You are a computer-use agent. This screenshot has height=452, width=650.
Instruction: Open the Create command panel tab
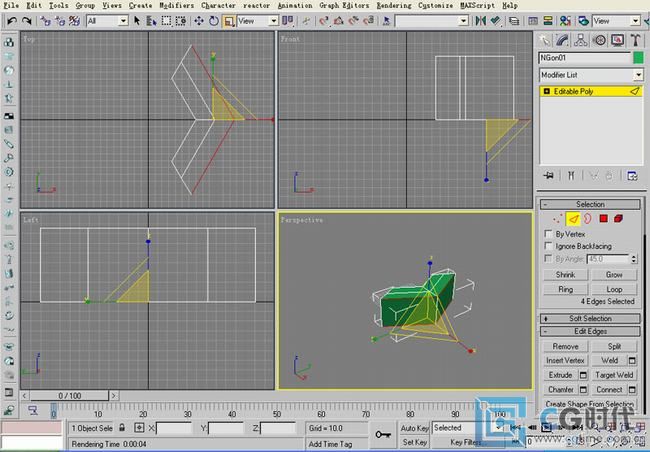coord(544,40)
